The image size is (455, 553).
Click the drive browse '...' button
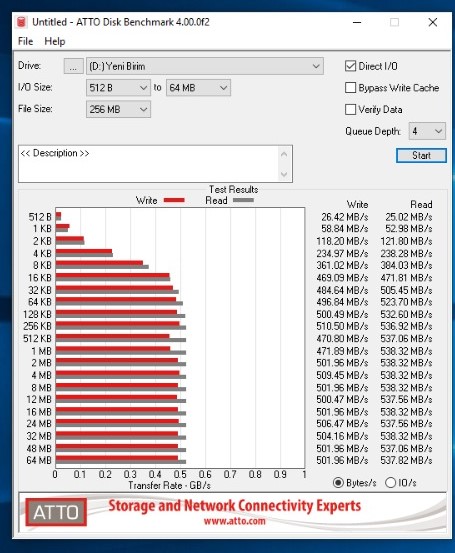pos(73,66)
